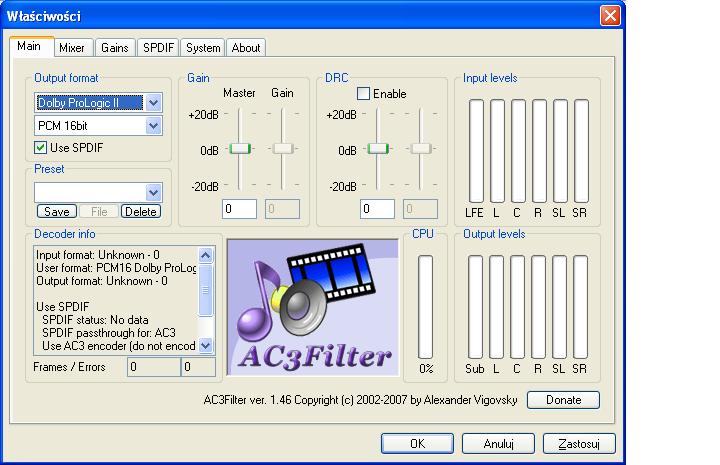Open the Gains tab
The width and height of the screenshot is (720, 465).
coord(115,48)
